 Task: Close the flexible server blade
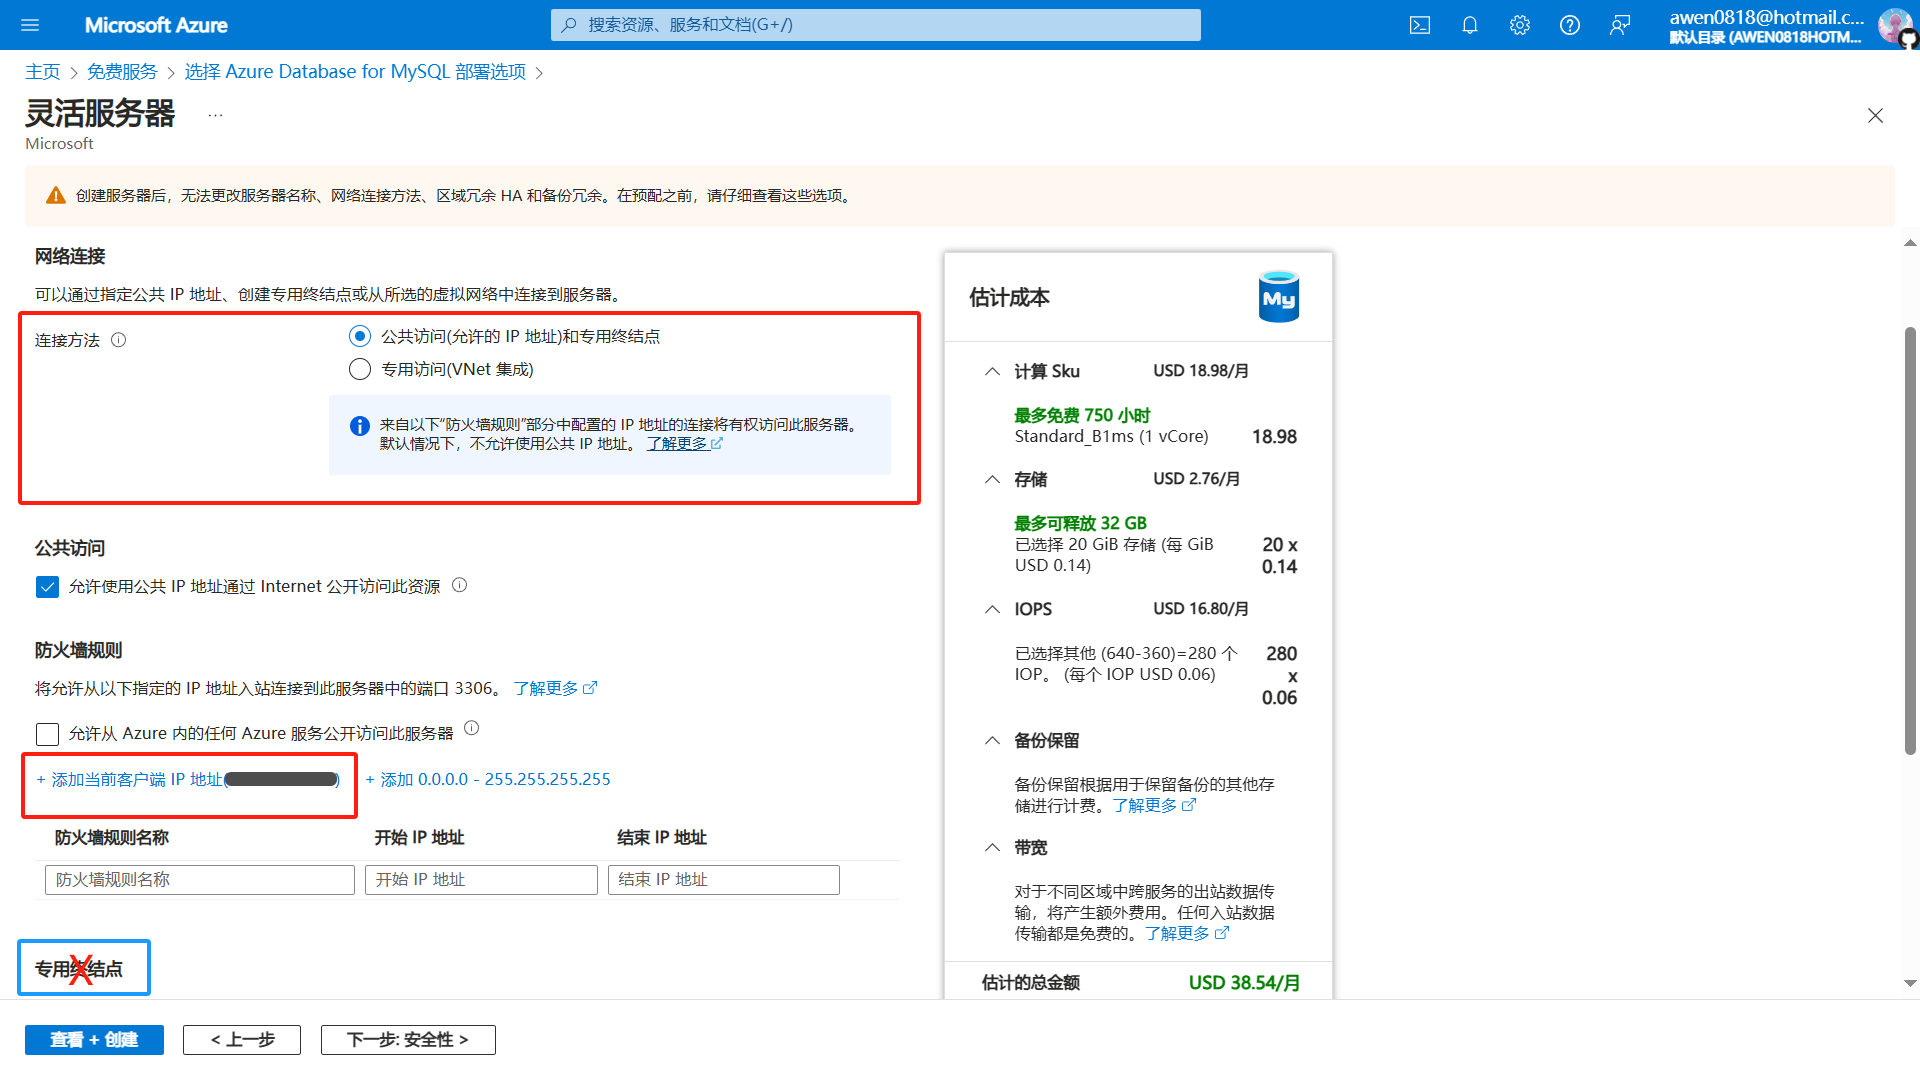(1875, 116)
